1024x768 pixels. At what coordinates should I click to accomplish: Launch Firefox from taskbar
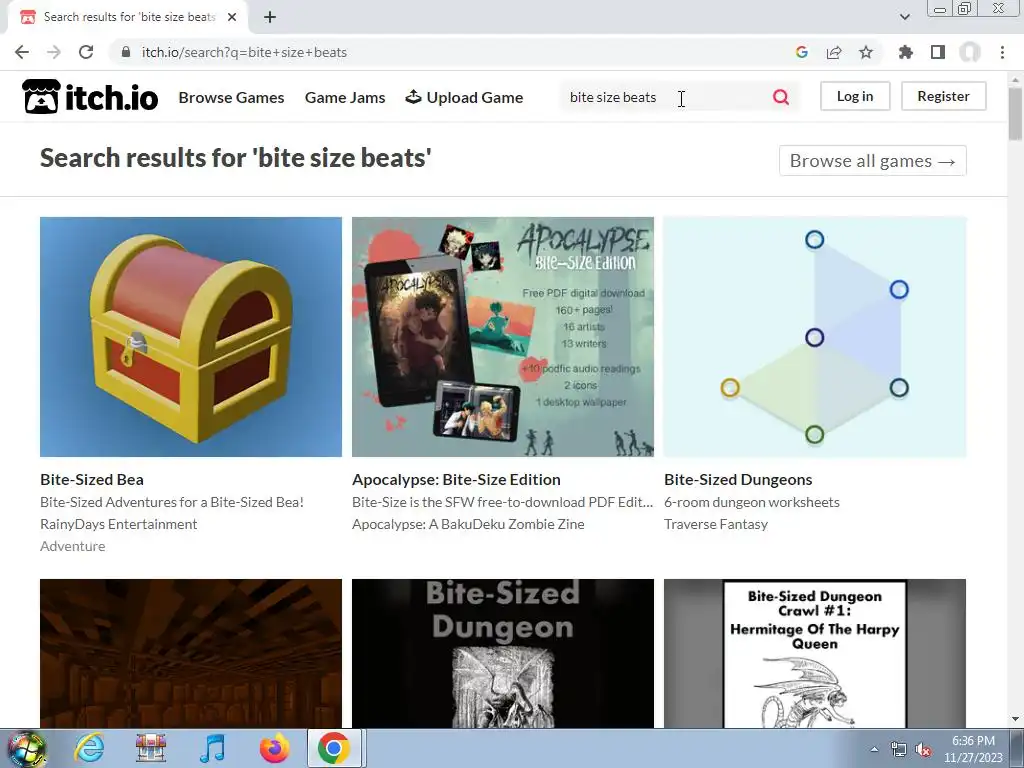(x=274, y=748)
